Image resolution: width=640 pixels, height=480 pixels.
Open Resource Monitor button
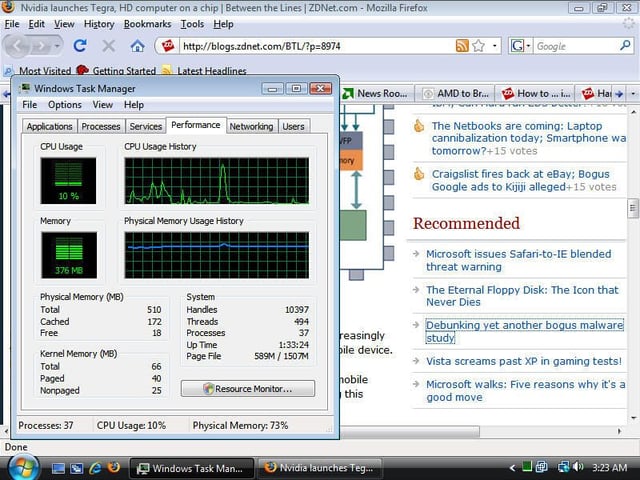[248, 389]
